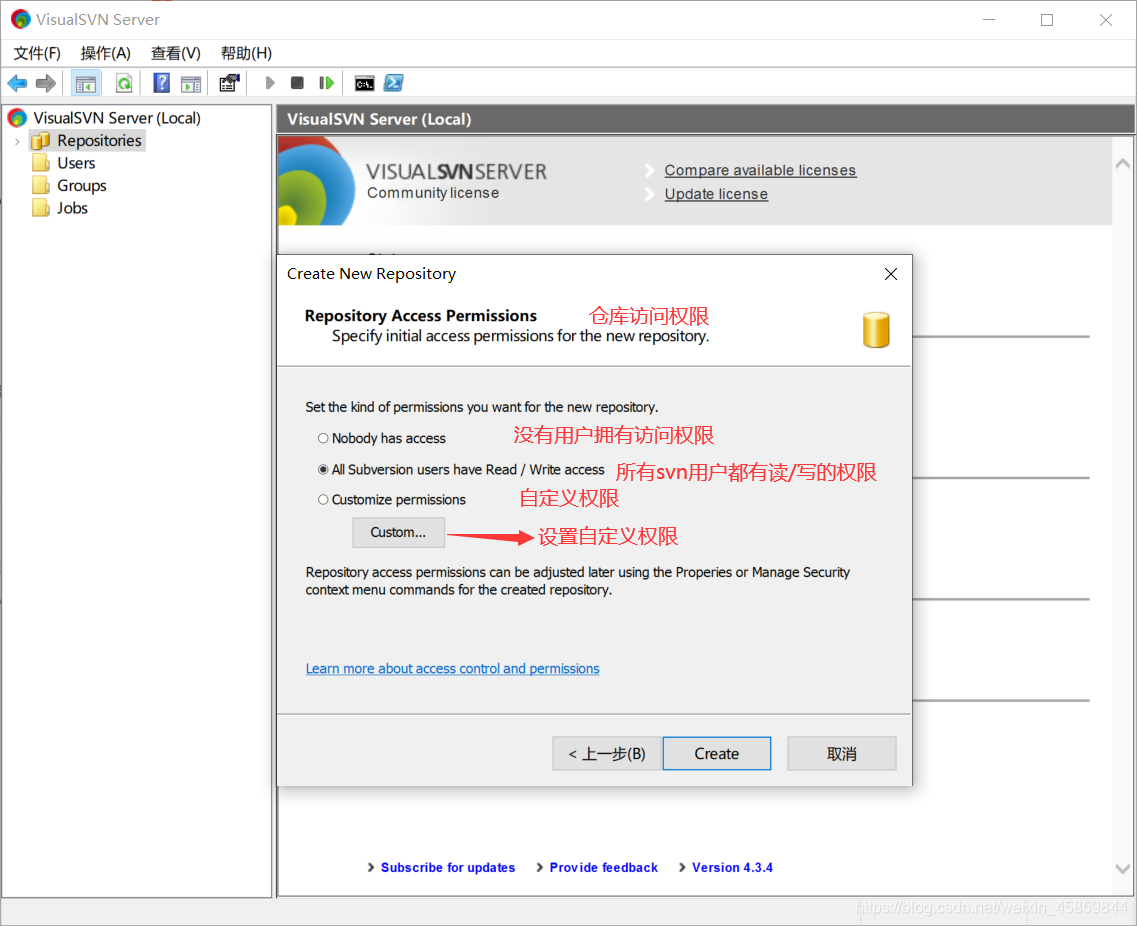Open the PowerShell toolbar icon
Screen dimensions: 1137x926
click(394, 83)
